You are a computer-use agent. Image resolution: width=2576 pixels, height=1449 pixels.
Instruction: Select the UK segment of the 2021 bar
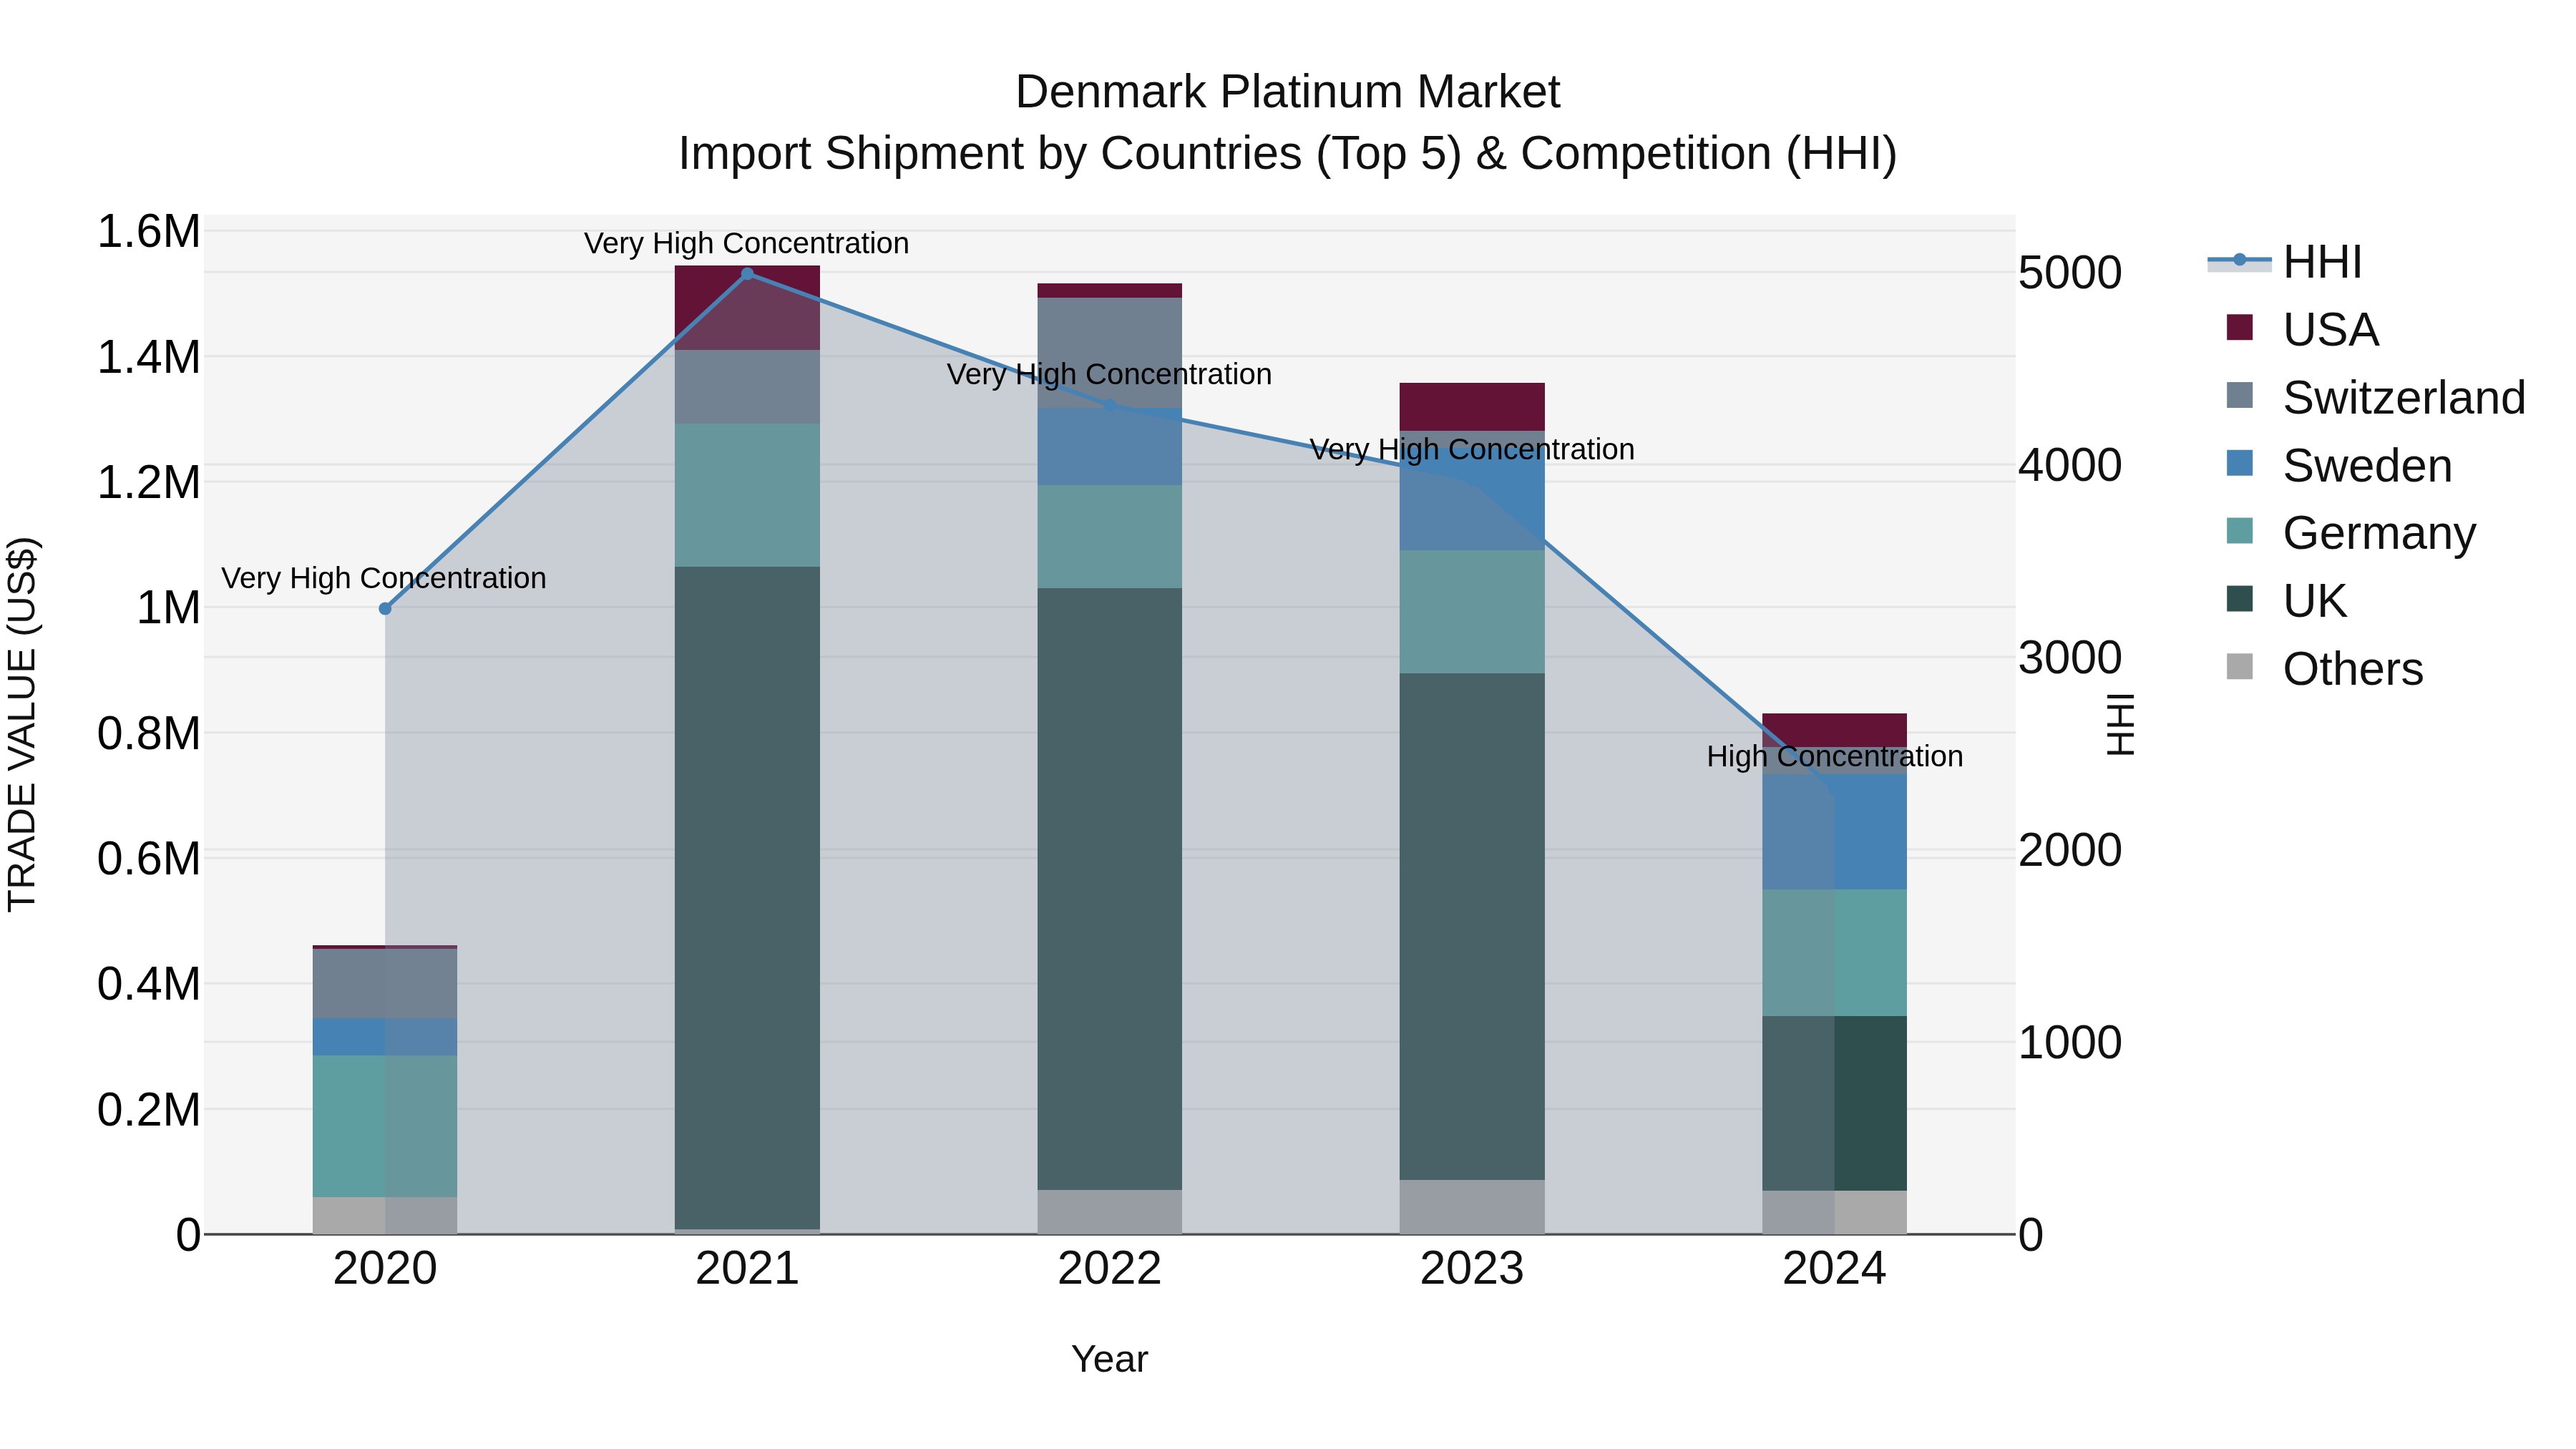pos(747,898)
